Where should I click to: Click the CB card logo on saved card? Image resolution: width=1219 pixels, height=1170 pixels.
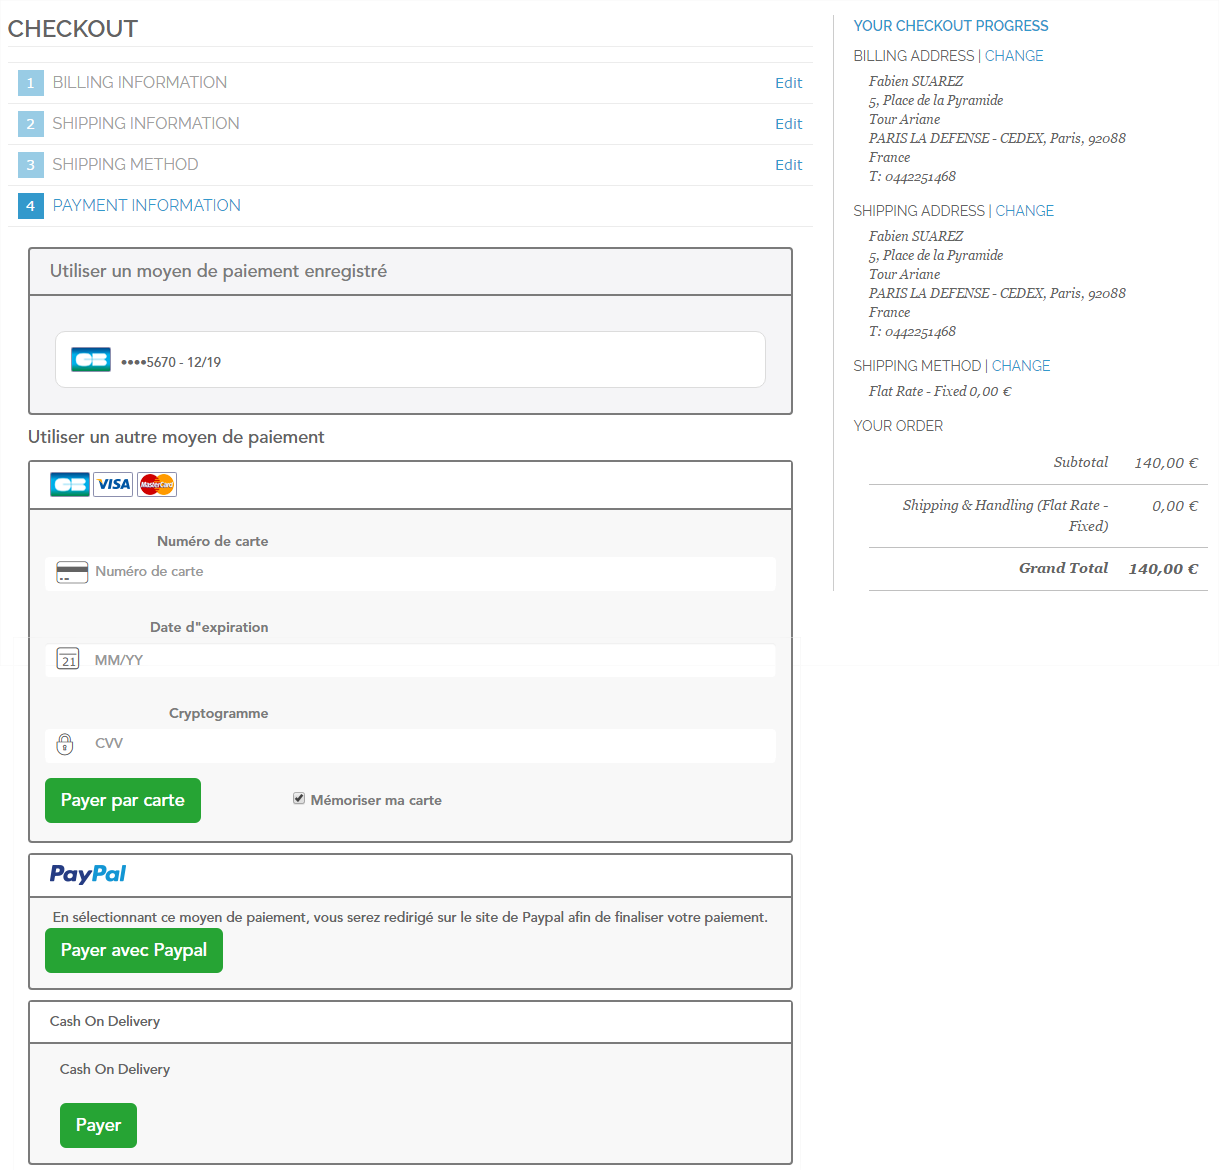[91, 360]
